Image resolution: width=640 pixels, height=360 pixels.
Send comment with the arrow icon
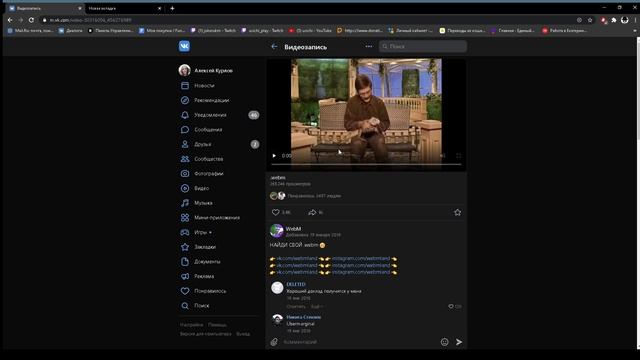coord(459,342)
